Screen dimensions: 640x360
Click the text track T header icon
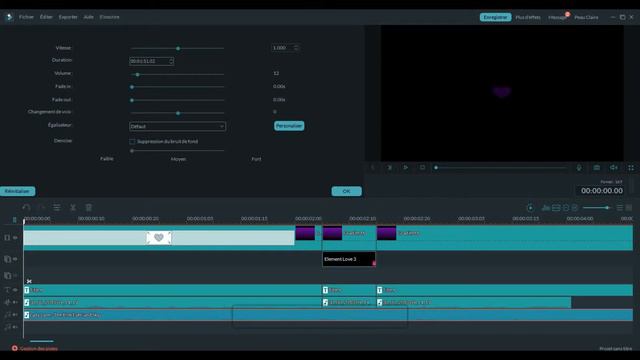[7, 290]
